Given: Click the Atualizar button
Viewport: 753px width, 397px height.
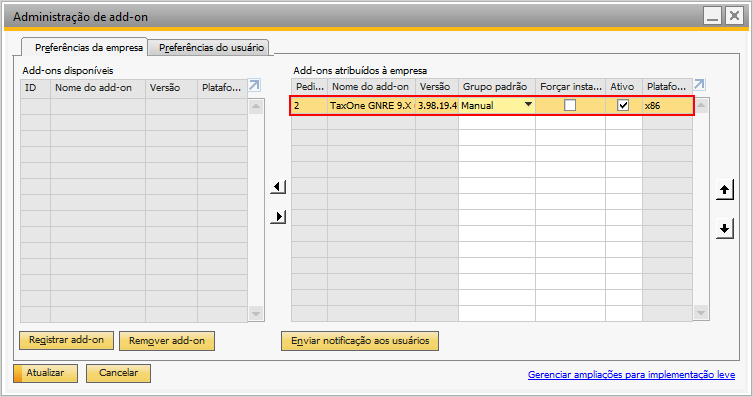Looking at the screenshot, I should pos(46,373).
